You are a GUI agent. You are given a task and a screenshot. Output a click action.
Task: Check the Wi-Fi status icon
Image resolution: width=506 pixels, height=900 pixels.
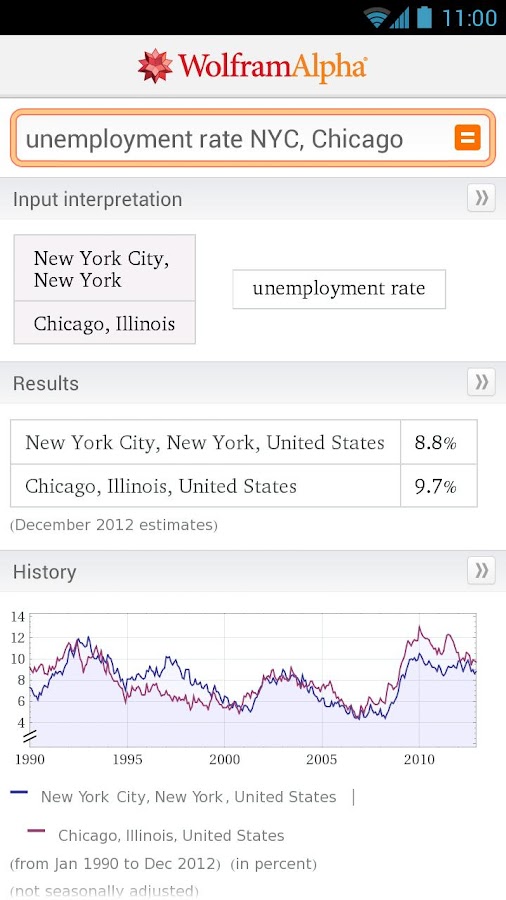pos(376,17)
